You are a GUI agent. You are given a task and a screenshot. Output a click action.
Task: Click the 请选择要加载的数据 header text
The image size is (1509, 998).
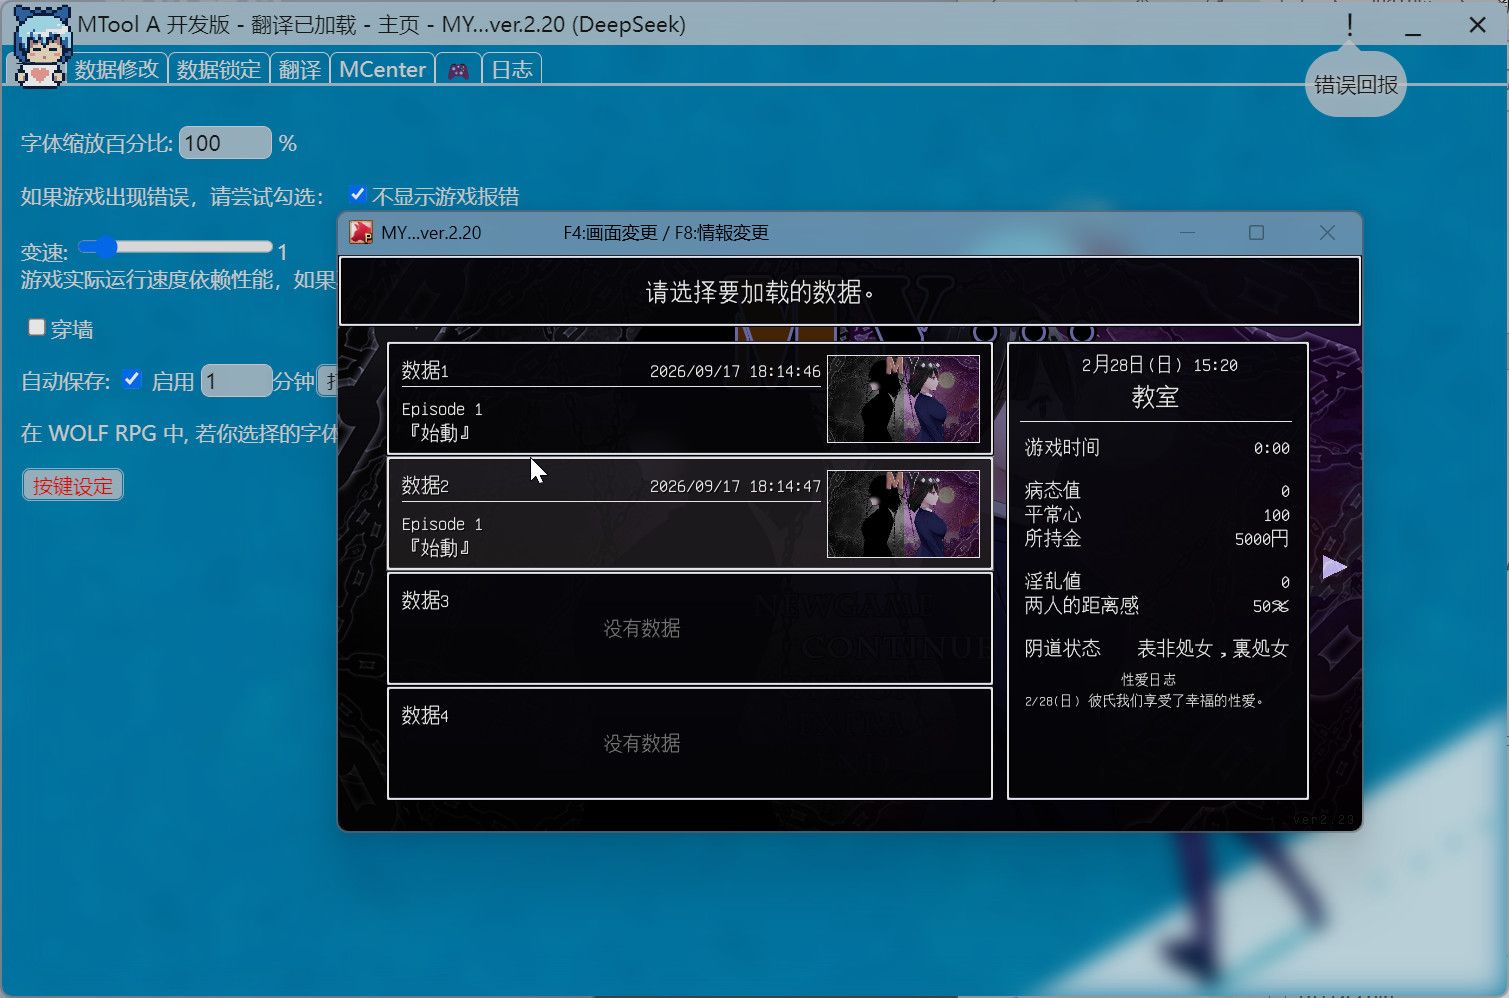[761, 292]
